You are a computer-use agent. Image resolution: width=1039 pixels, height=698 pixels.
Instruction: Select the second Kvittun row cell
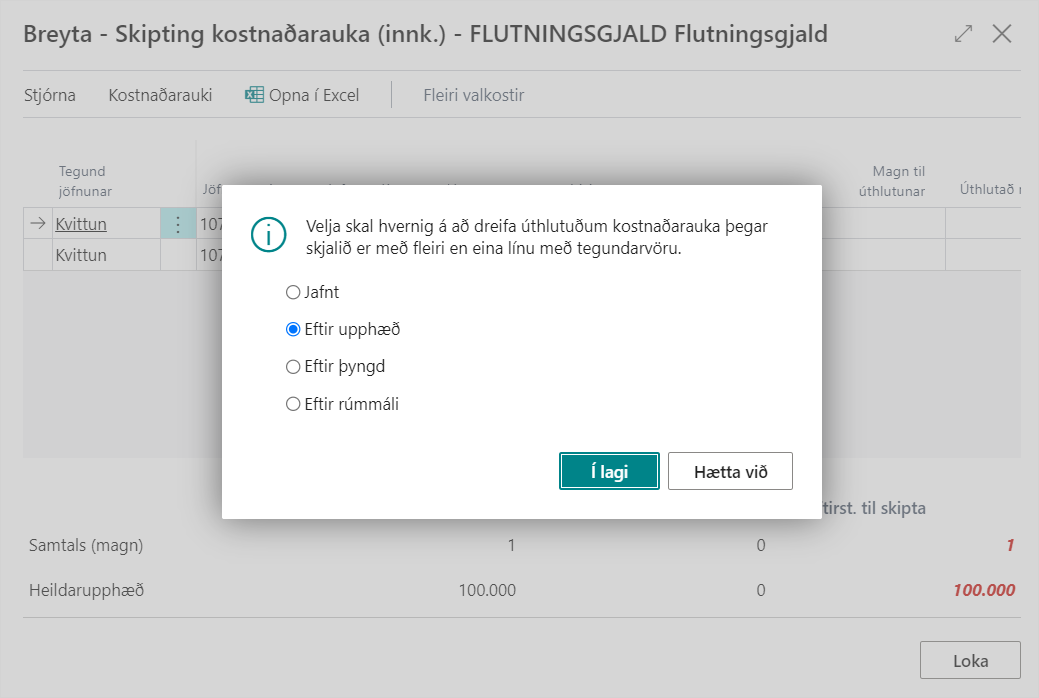[81, 255]
